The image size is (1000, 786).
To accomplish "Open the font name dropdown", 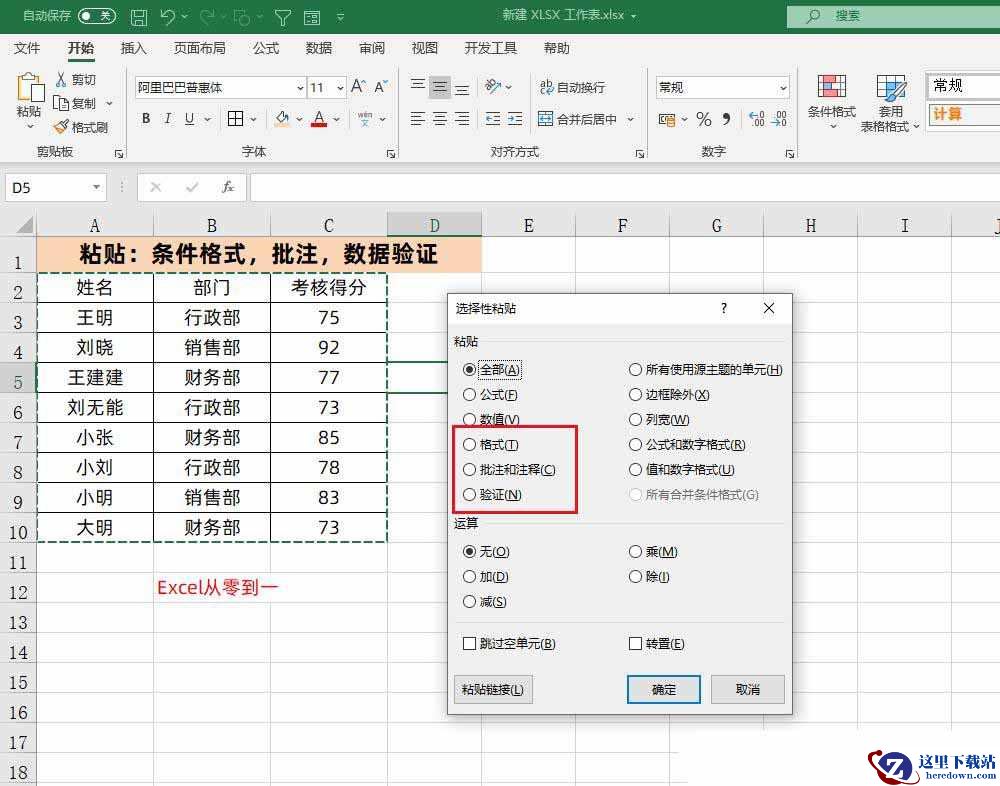I will (300, 87).
